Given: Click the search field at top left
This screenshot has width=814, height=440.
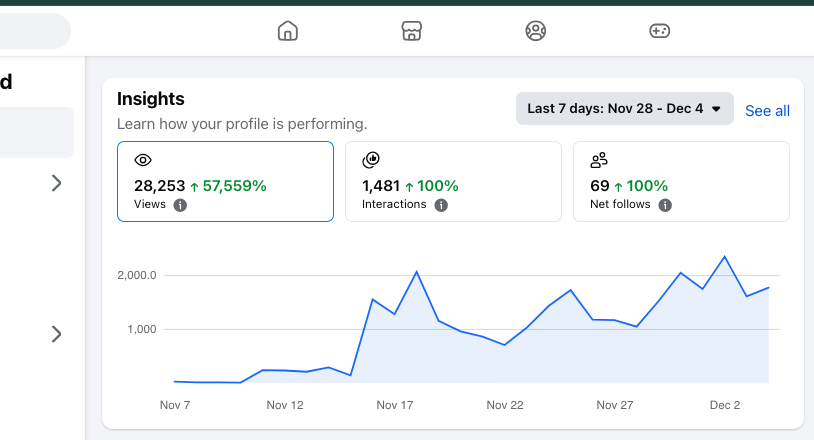Looking at the screenshot, I should [x=30, y=31].
